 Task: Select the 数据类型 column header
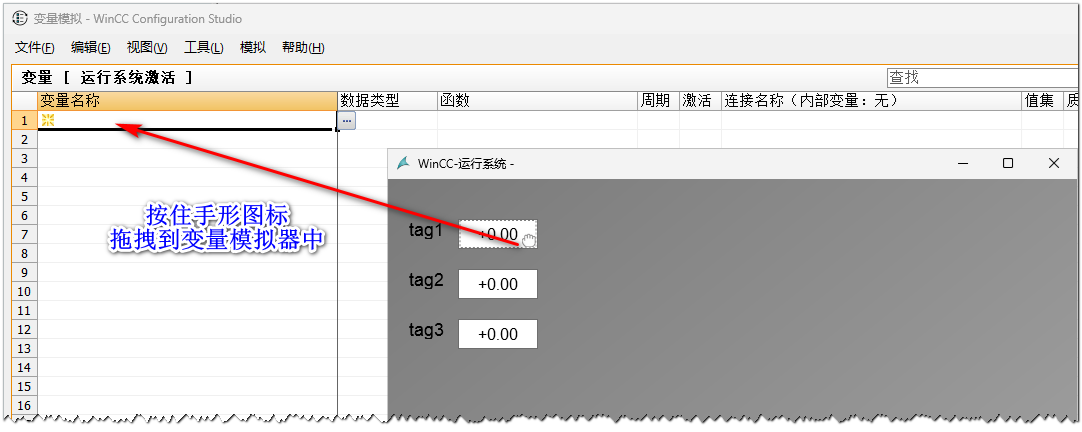387,101
